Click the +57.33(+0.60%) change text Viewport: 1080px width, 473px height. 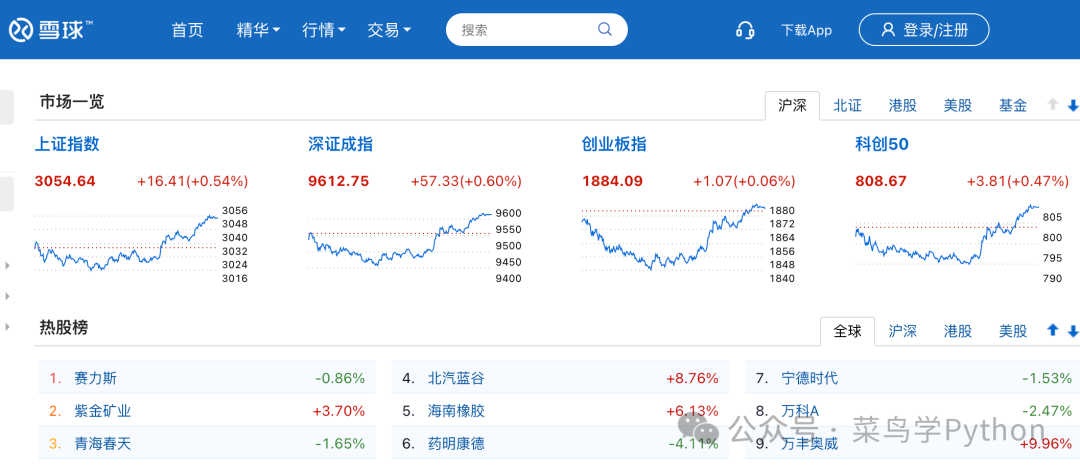(466, 182)
